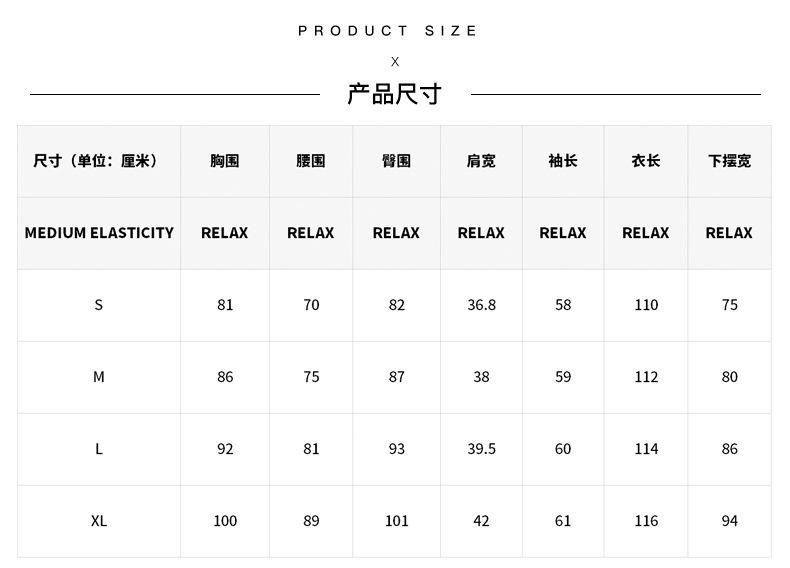
Task: Select the 116 garment length cell
Action: (x=646, y=521)
